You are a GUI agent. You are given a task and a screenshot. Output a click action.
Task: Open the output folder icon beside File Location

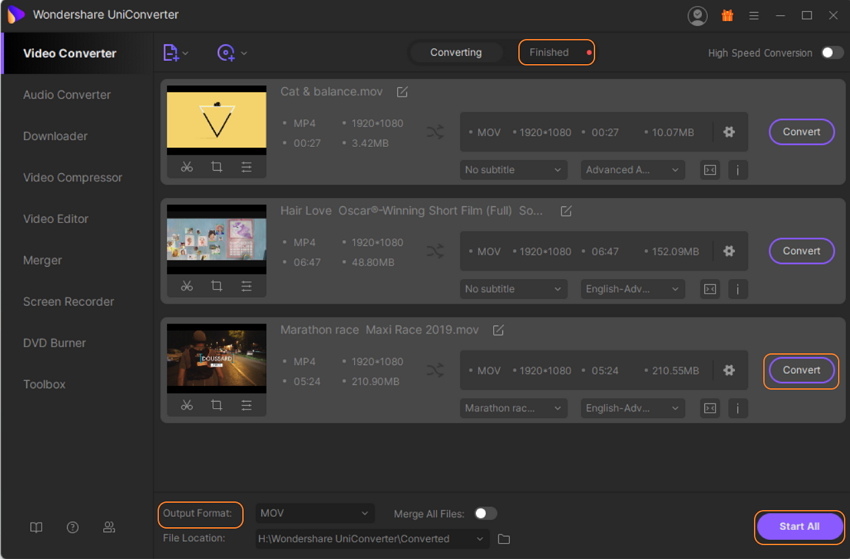point(504,539)
